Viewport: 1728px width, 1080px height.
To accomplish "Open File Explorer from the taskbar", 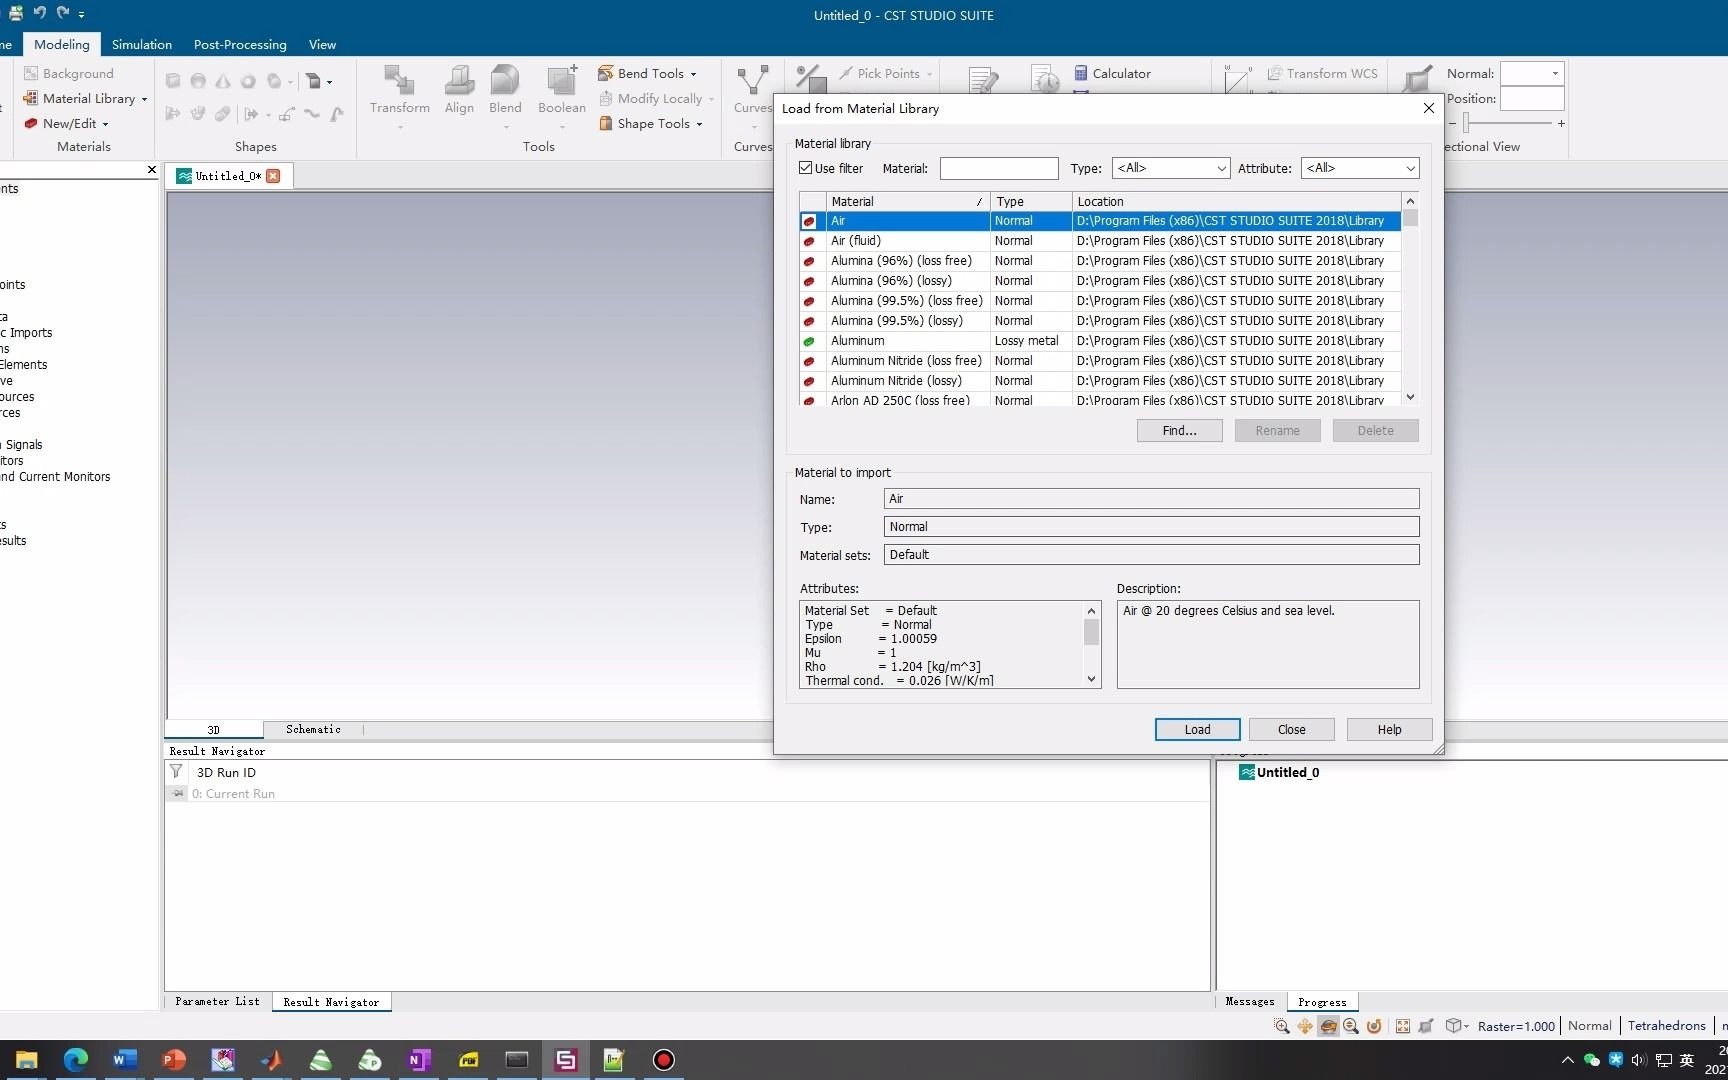I will pos(27,1059).
